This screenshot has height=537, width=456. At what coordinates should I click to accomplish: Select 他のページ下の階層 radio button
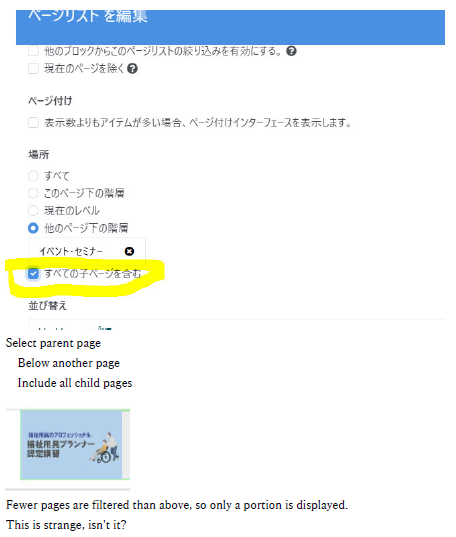coord(33,228)
